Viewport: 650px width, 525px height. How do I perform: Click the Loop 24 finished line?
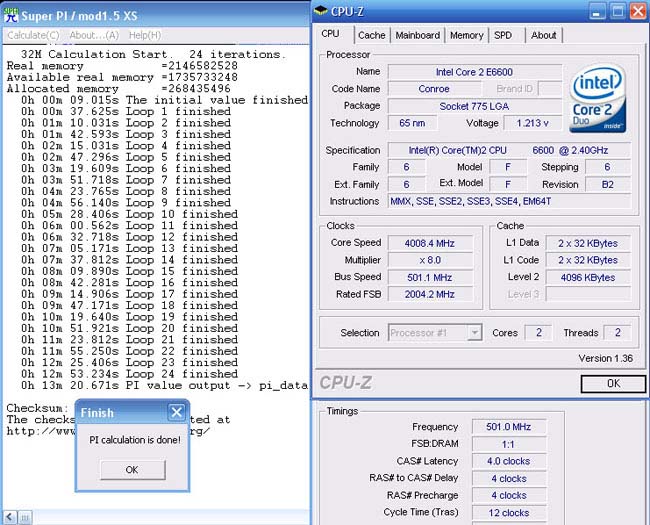pyautogui.click(x=129, y=374)
